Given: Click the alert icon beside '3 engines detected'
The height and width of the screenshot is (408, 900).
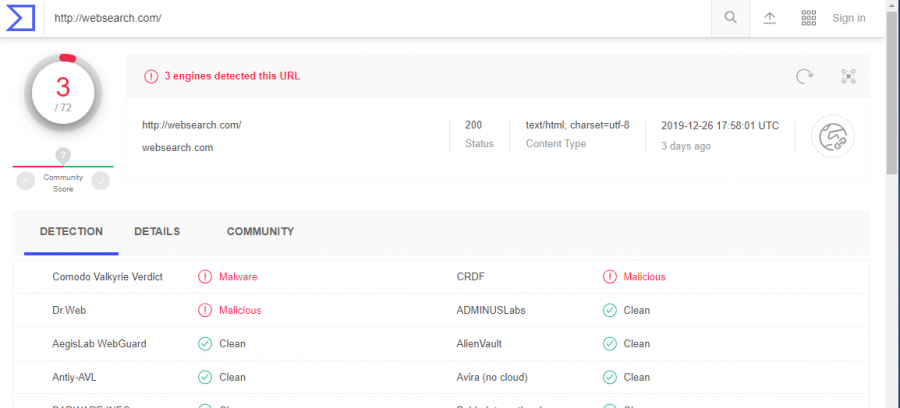Looking at the screenshot, I should [150, 76].
